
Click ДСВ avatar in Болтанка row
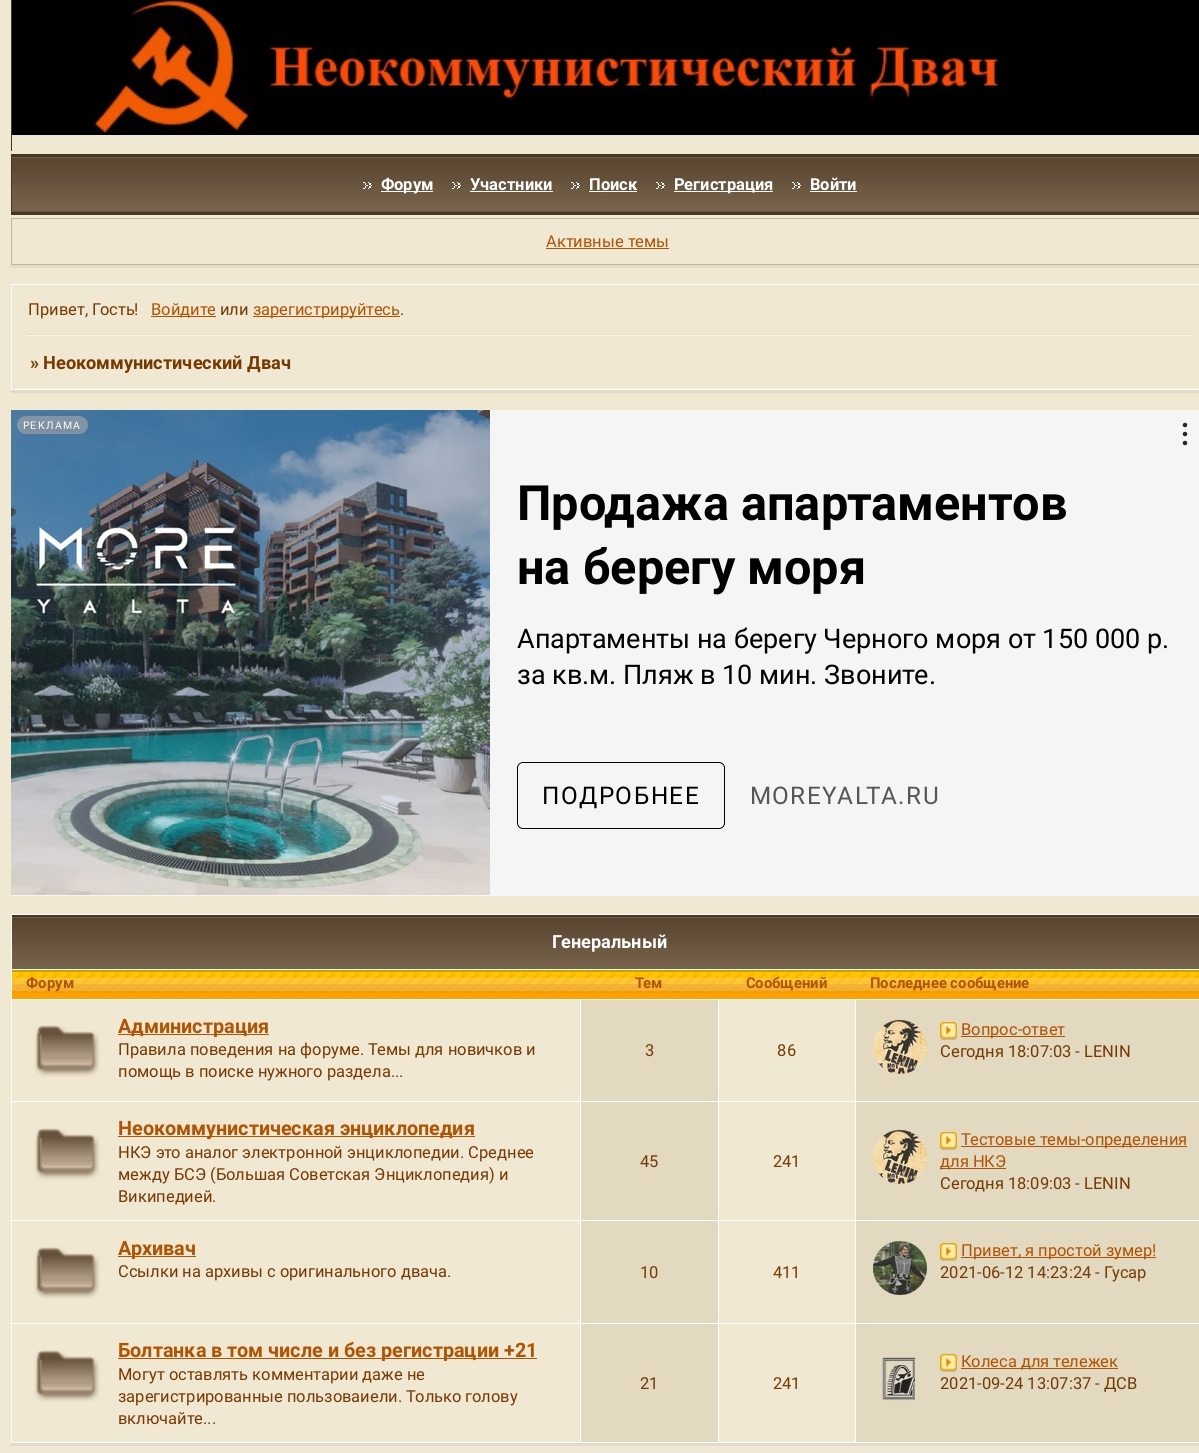(x=900, y=1379)
